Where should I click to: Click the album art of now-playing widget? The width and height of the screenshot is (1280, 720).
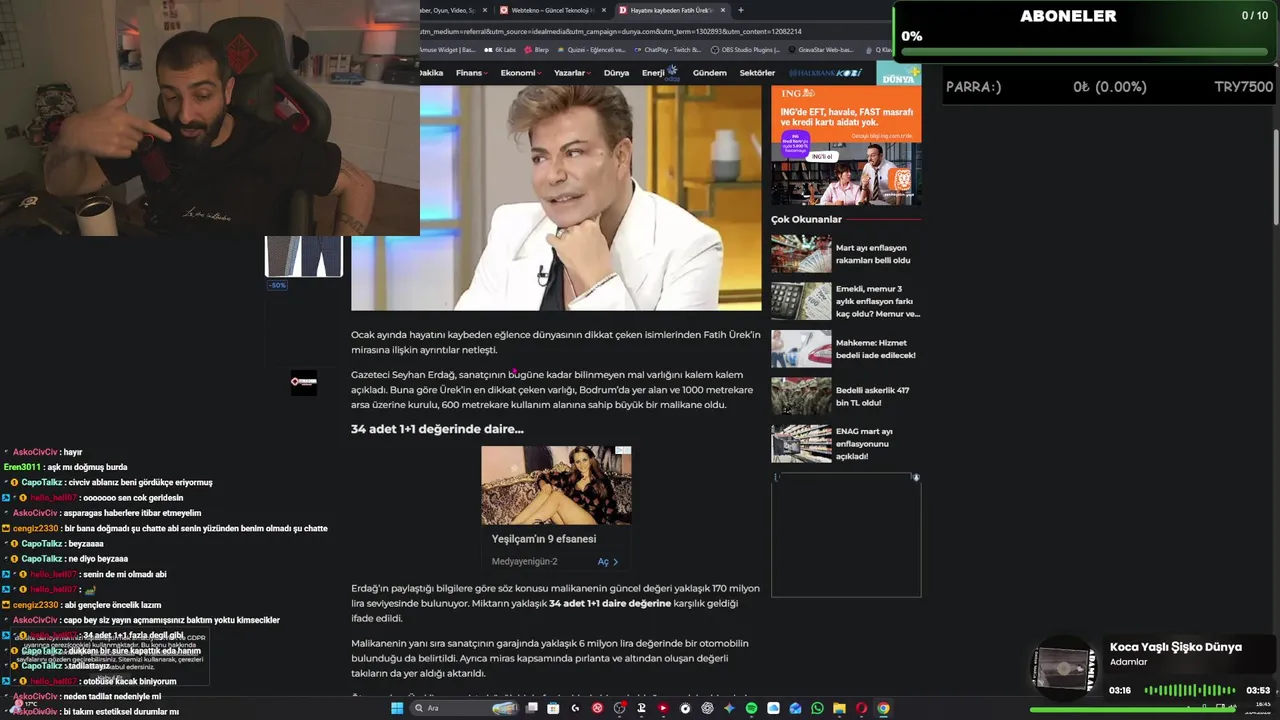point(1062,668)
